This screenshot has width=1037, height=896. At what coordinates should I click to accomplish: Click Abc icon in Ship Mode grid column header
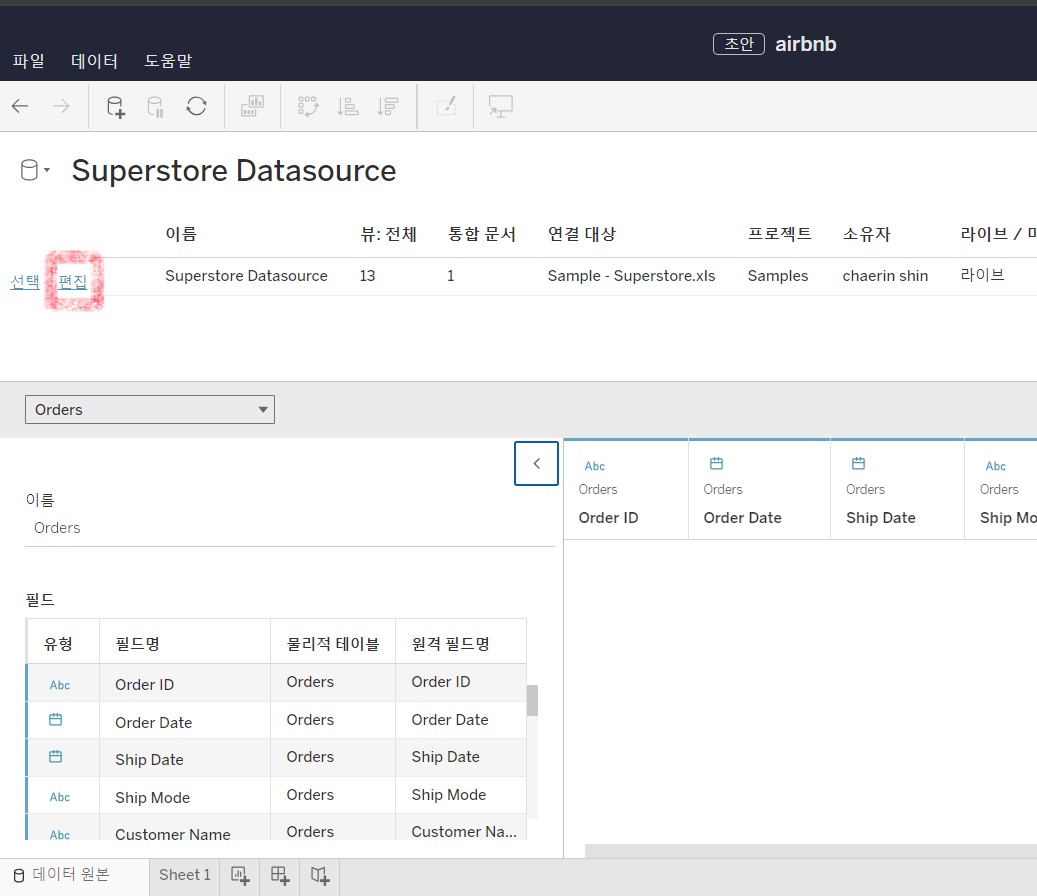pyautogui.click(x=995, y=466)
